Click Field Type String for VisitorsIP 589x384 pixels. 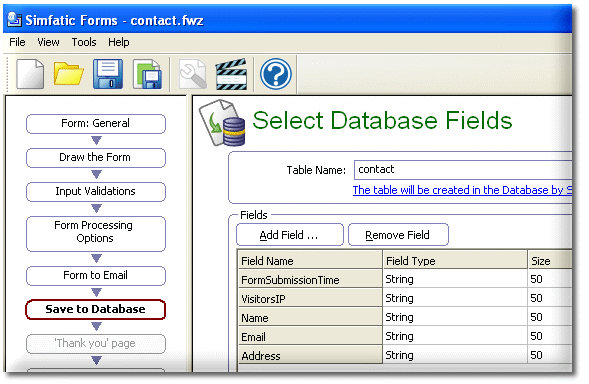click(455, 298)
